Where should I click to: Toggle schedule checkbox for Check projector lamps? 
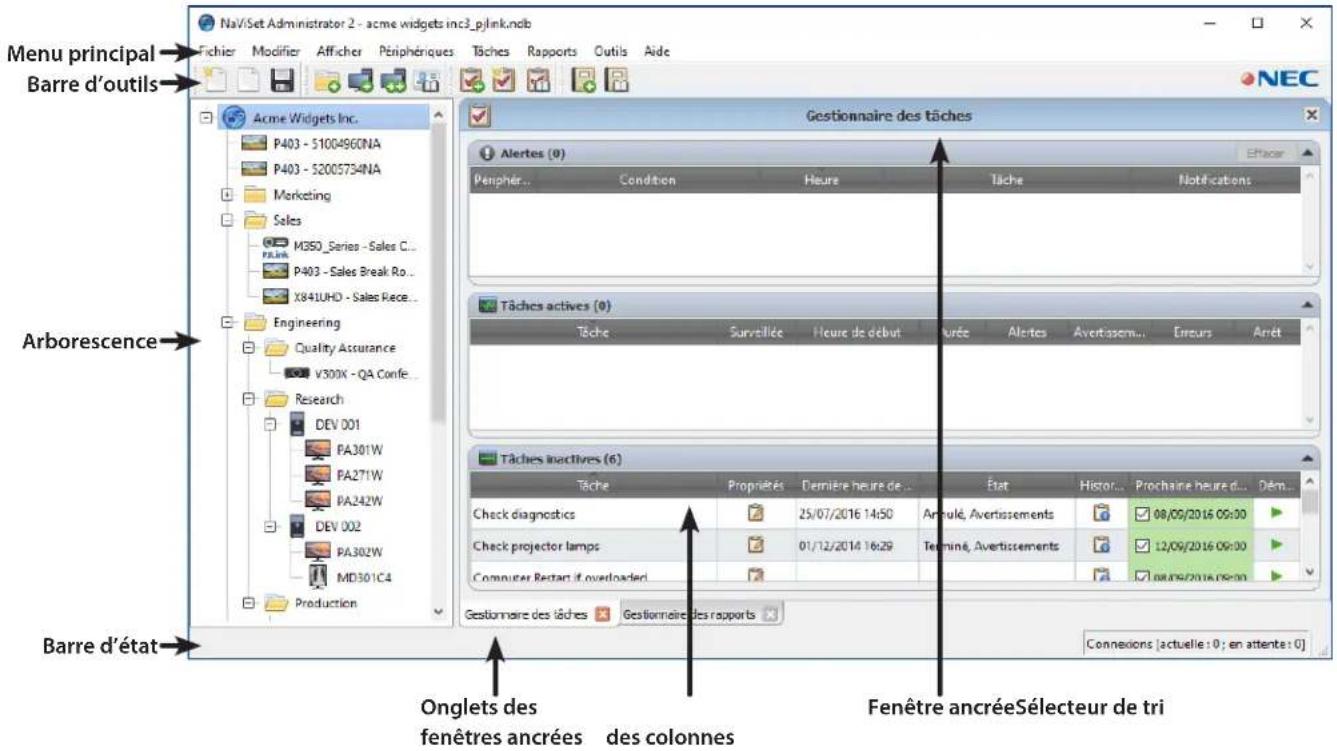coord(1142,545)
